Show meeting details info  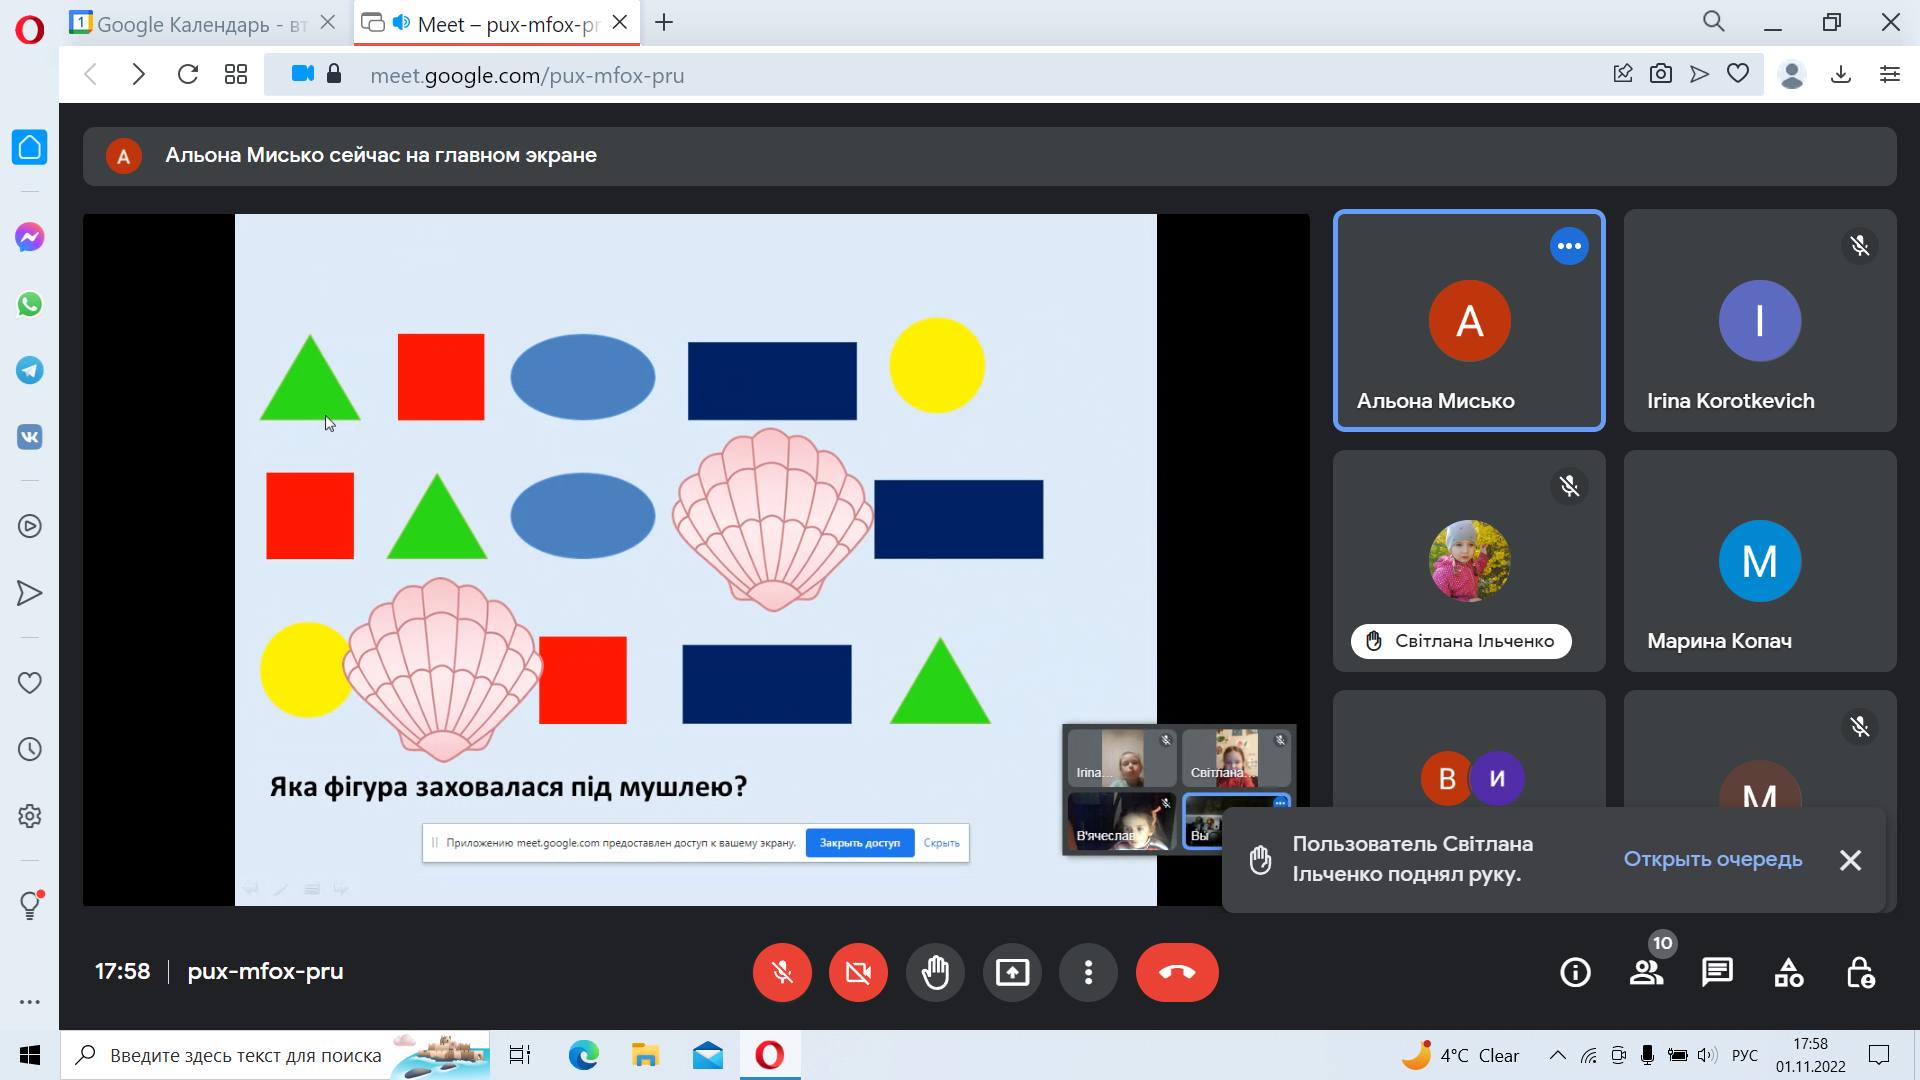click(1575, 972)
